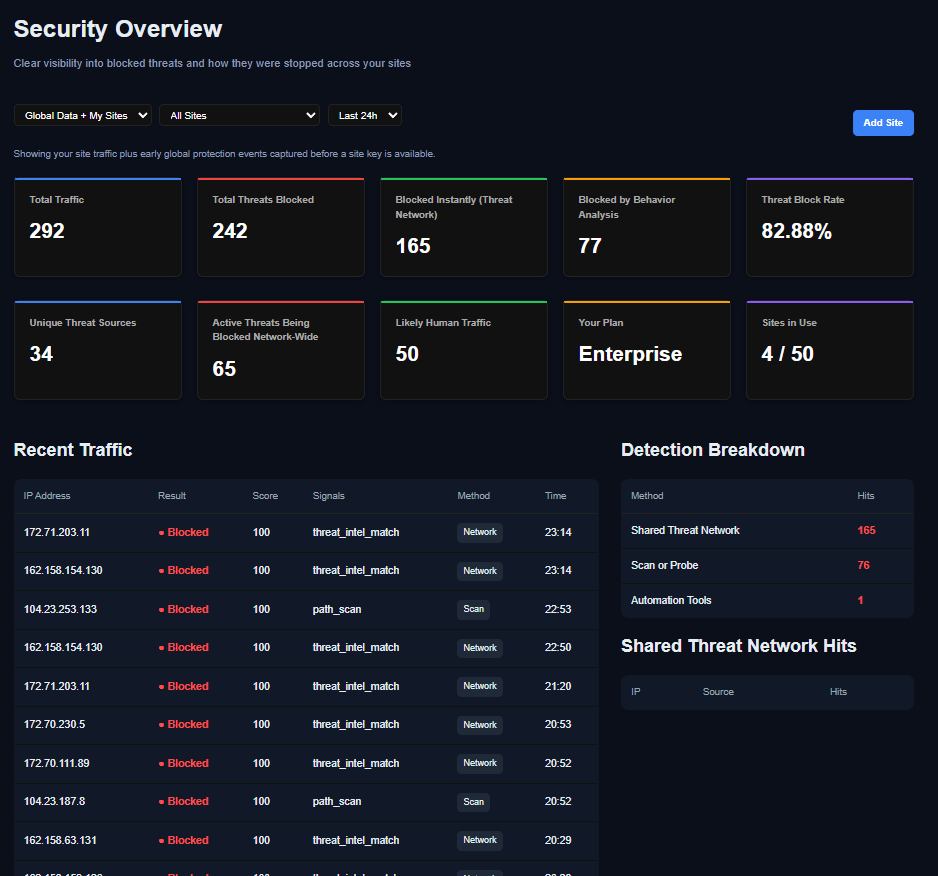Select the Blocked by Behavior Analysis card

tap(647, 227)
